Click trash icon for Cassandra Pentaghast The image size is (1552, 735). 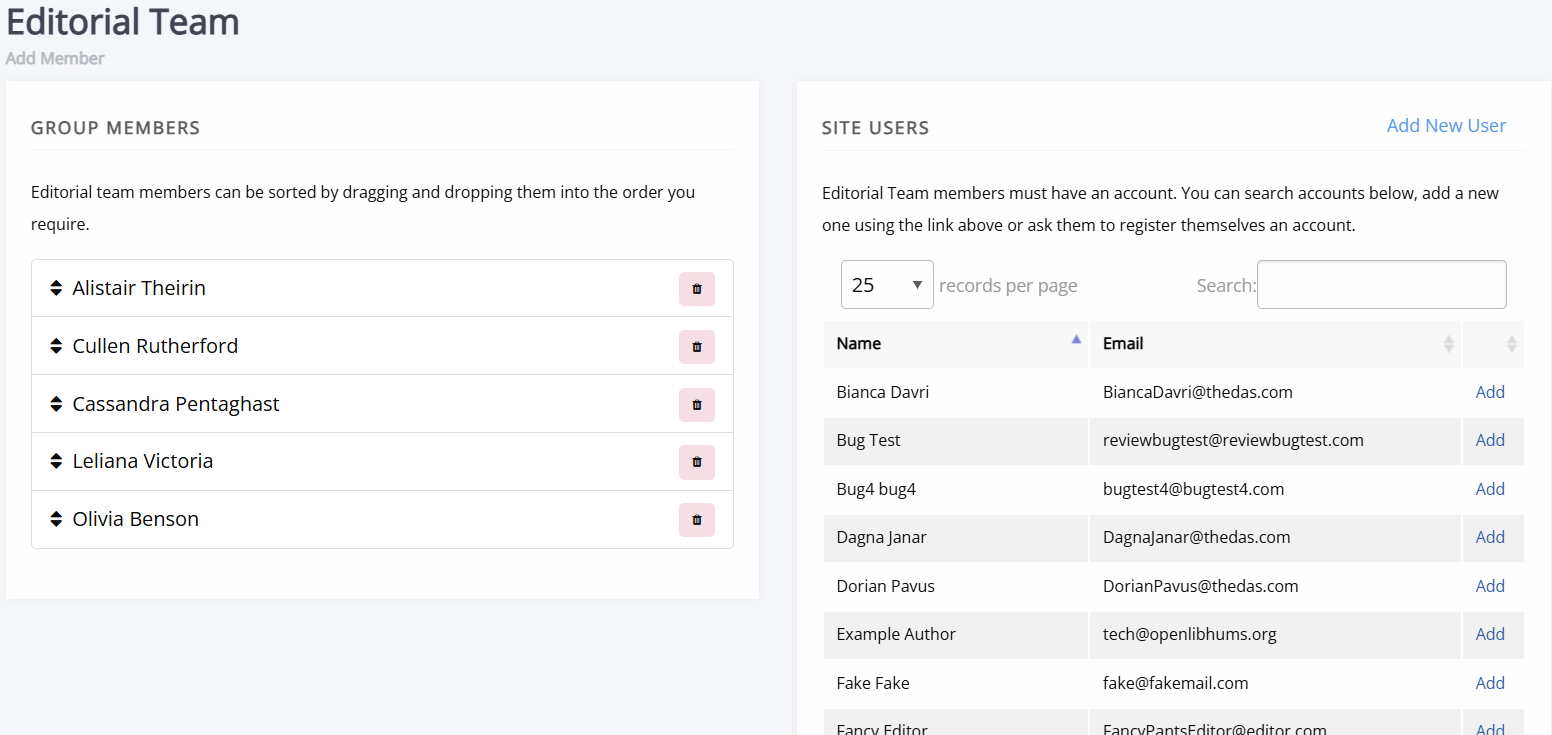click(x=697, y=404)
